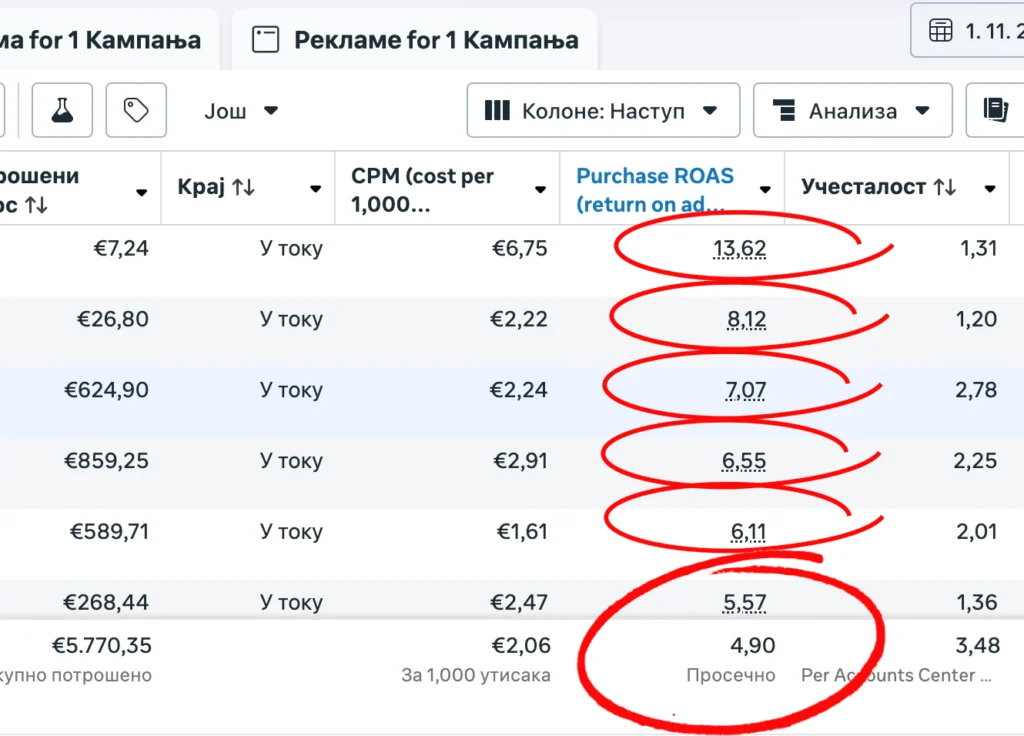Sort by the Учесталост column arrows

[x=944, y=187]
